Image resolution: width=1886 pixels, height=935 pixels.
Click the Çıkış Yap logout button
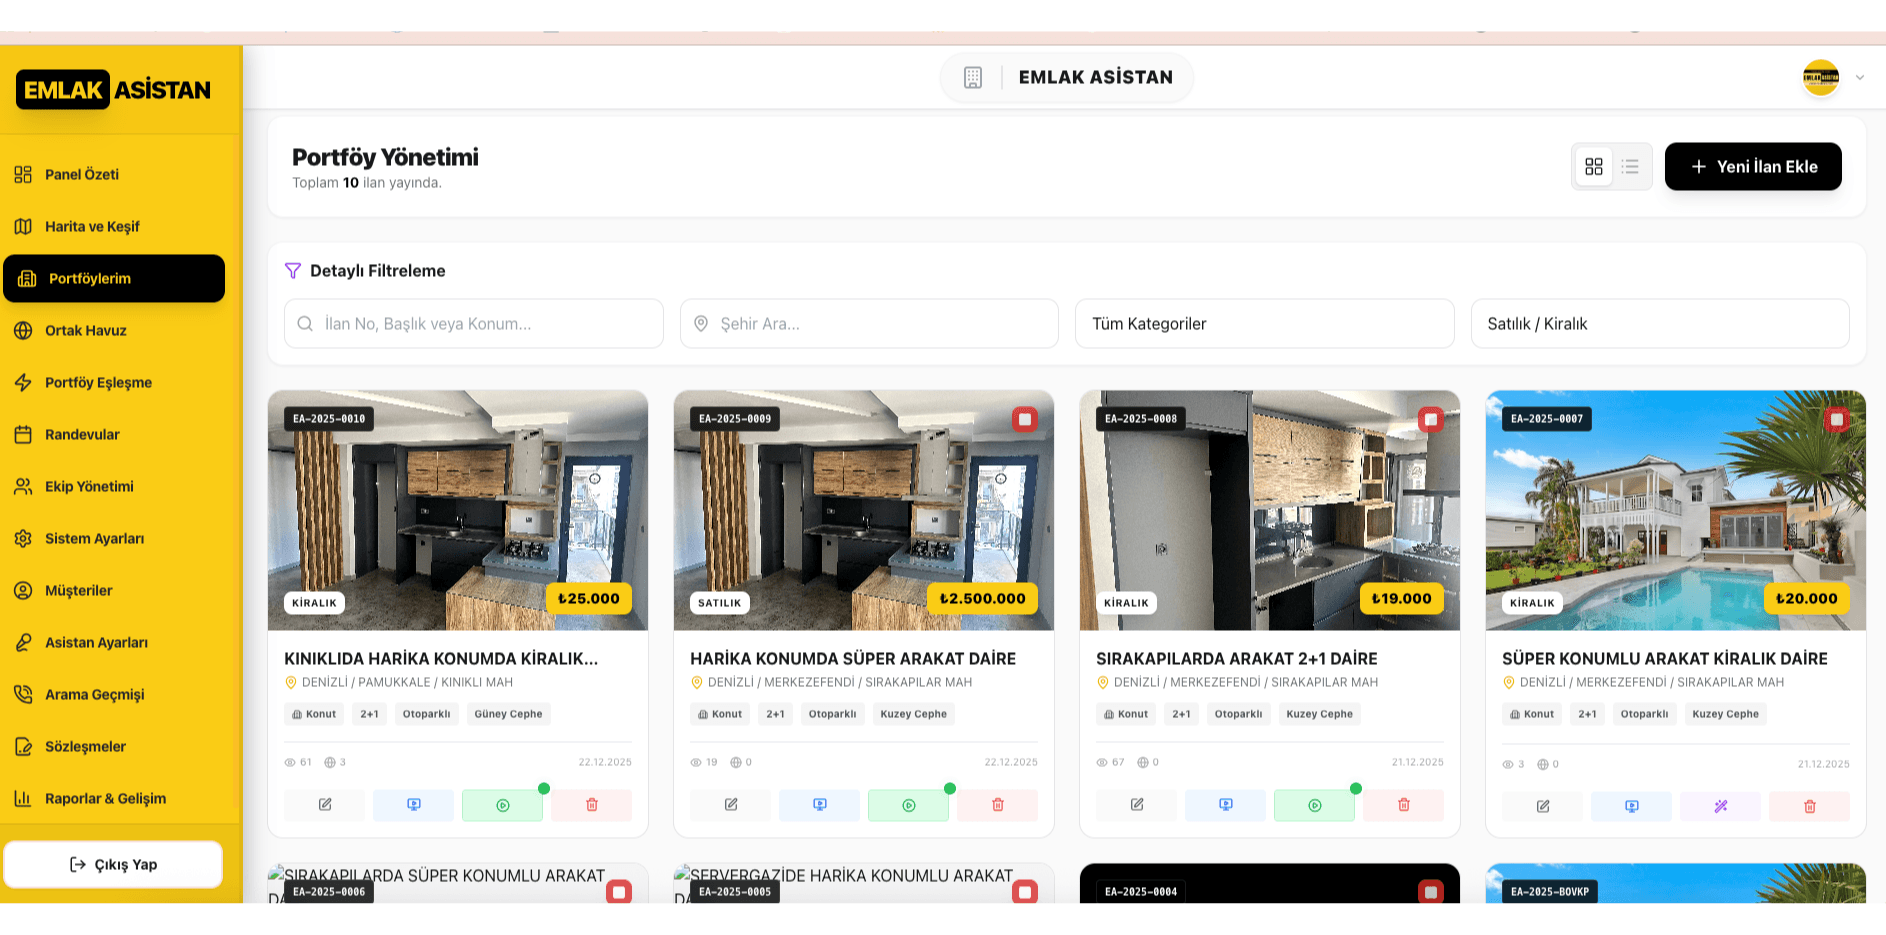pos(113,865)
